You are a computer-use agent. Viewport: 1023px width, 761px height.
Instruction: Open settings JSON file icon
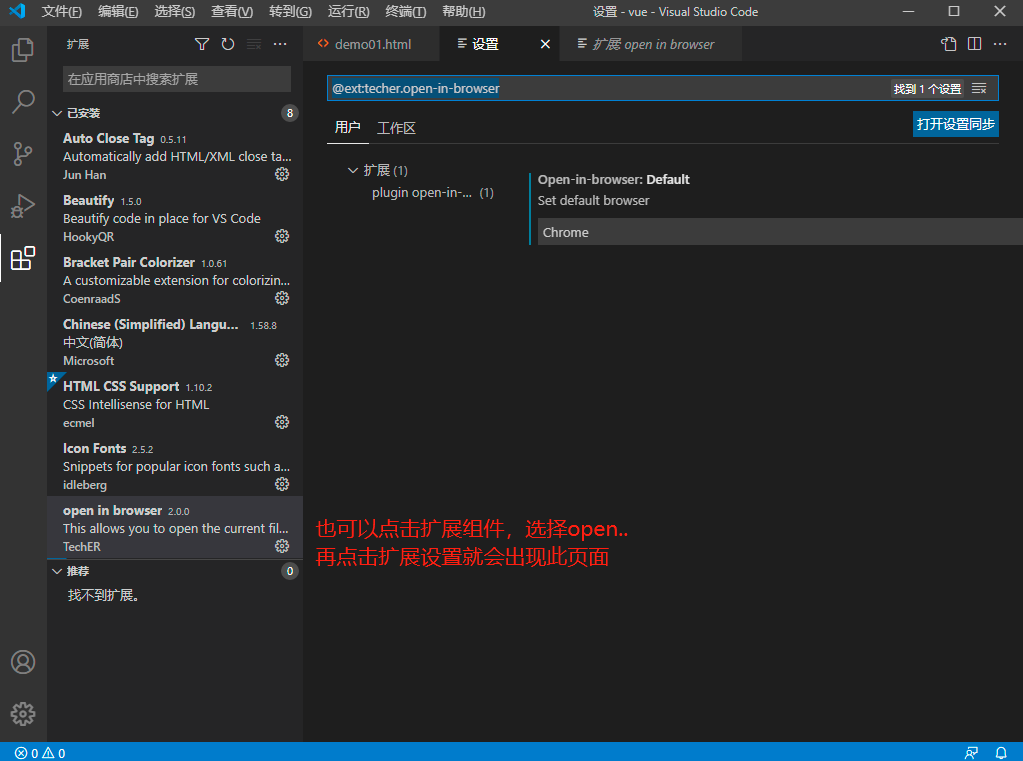(949, 44)
